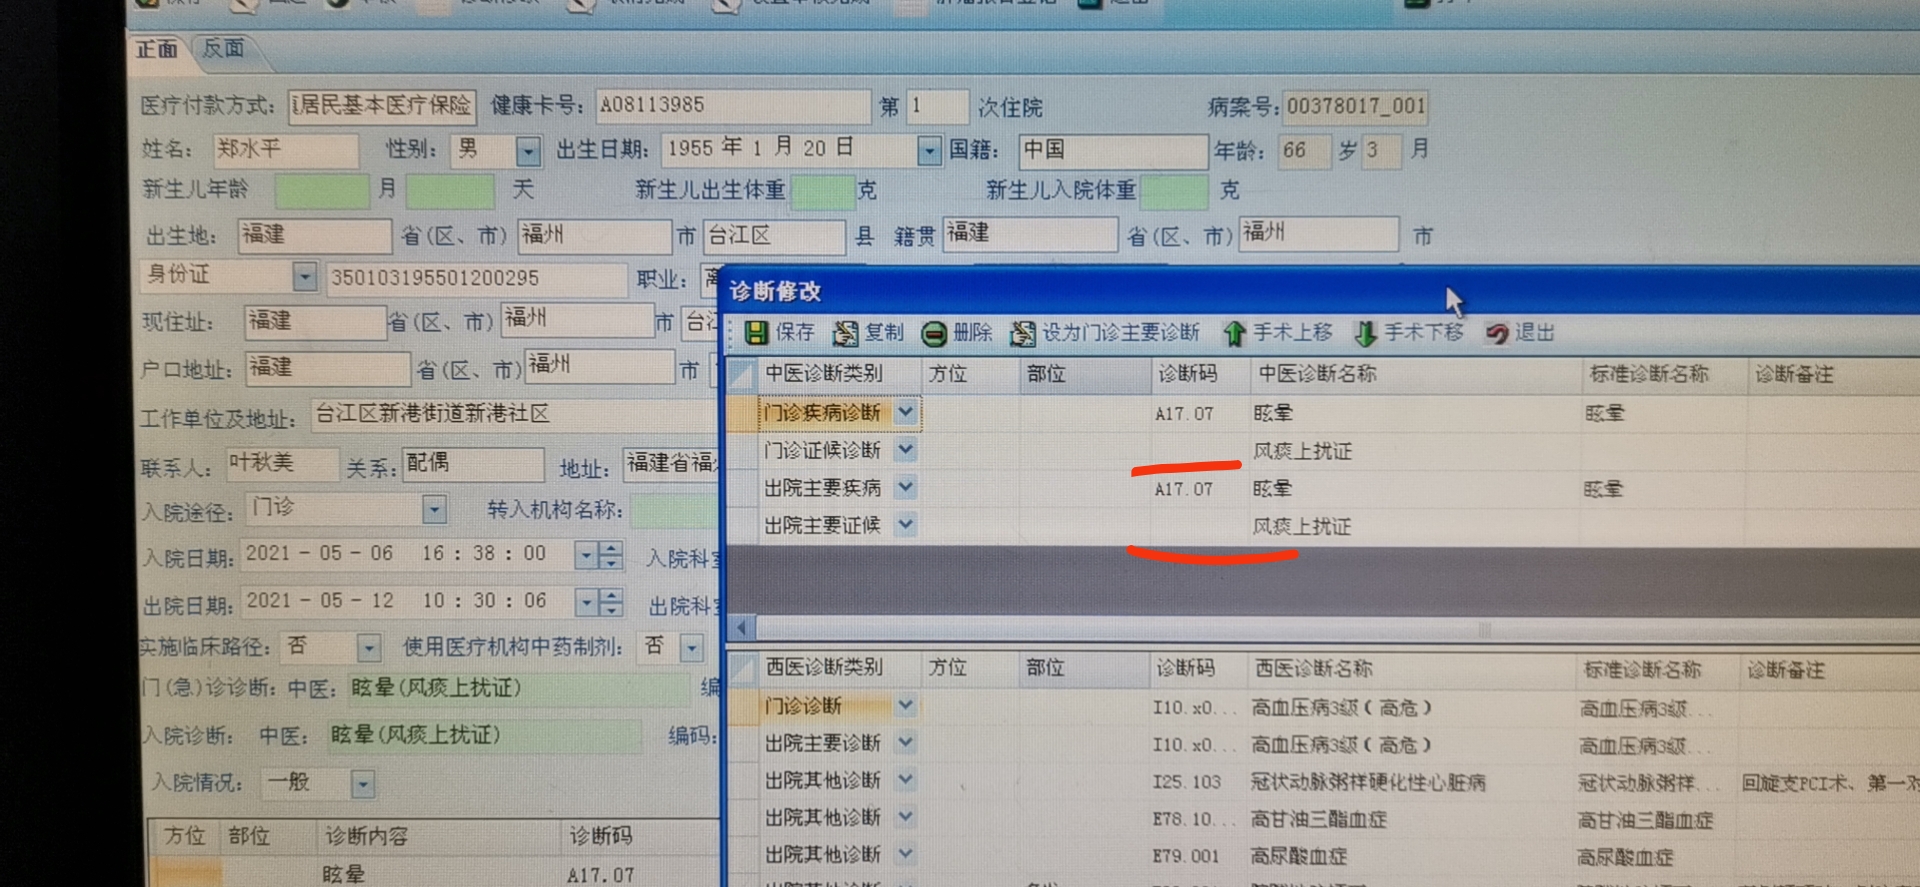Click the 门(急)诊诊断 中医 field
Viewport: 1920px width, 887px height.
518,688
